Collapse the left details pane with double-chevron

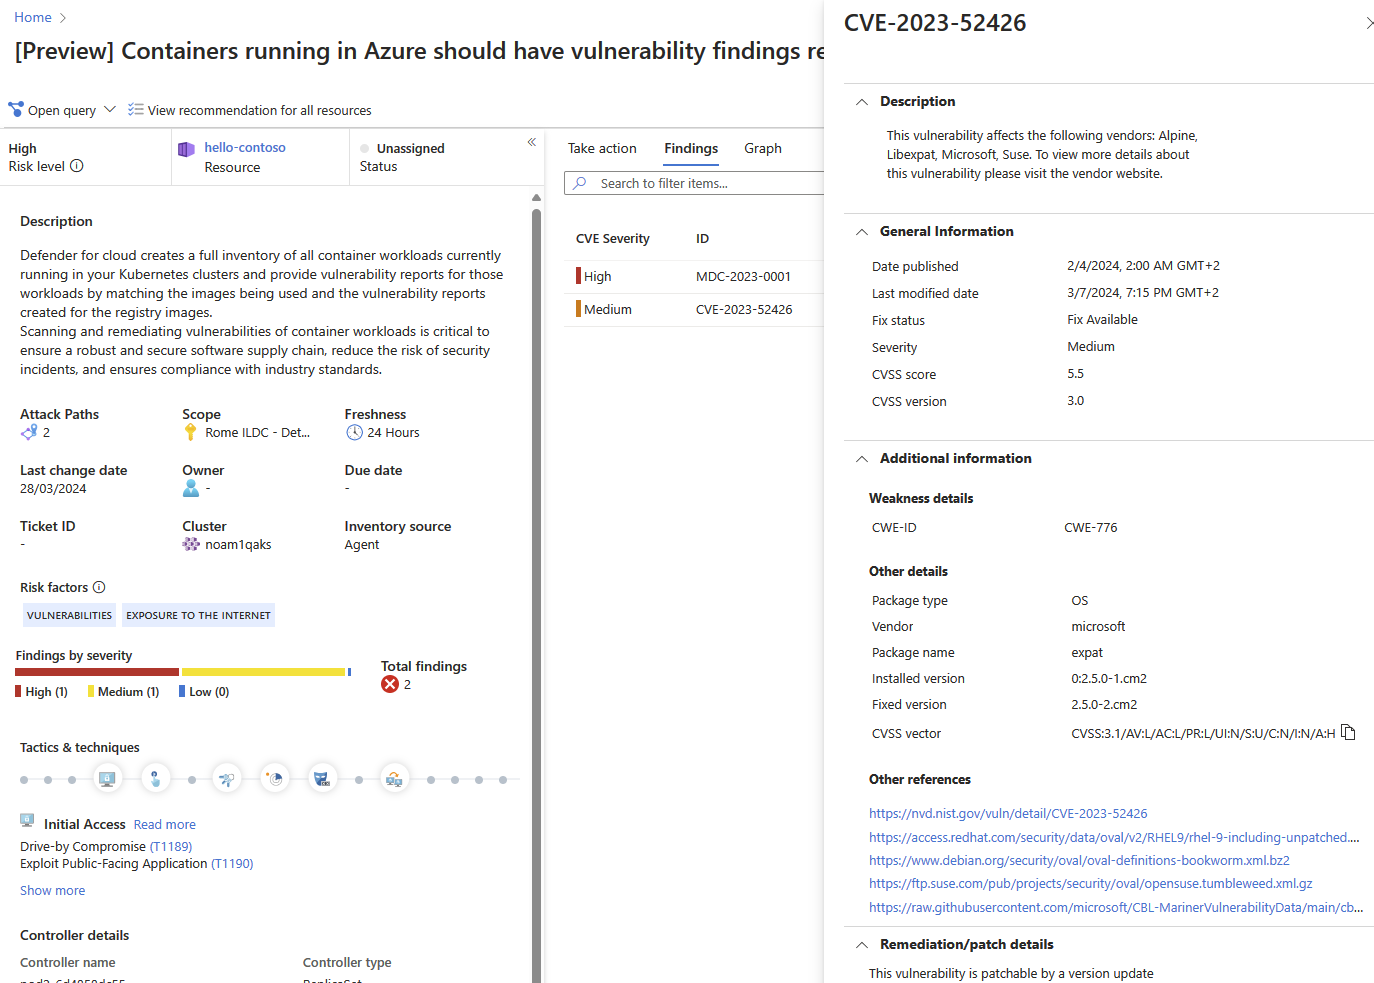click(532, 142)
